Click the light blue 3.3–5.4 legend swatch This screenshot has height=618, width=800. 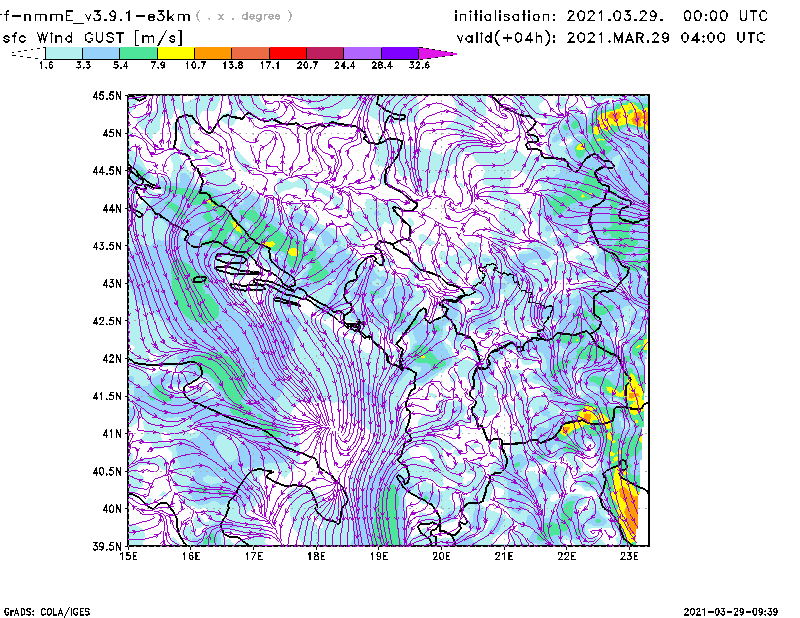pos(101,53)
